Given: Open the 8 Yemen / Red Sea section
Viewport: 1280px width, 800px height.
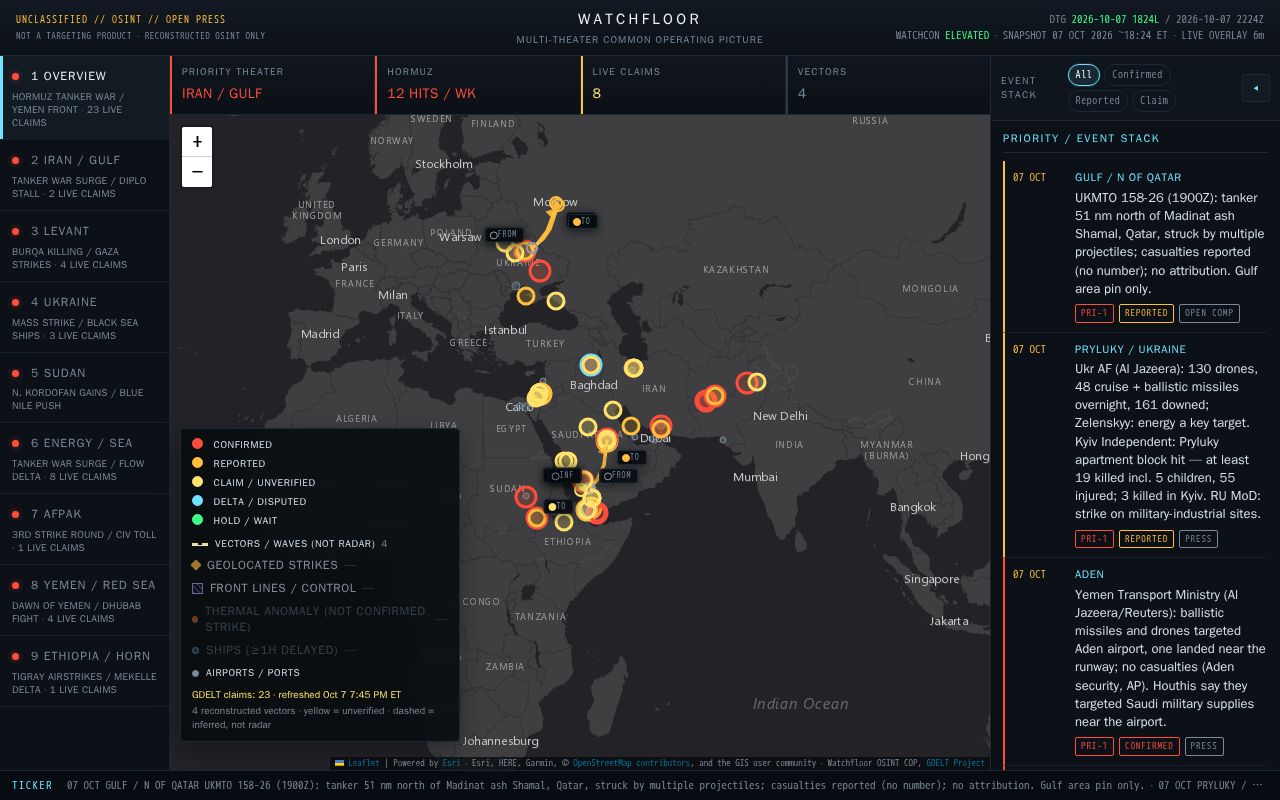Looking at the screenshot, I should (85, 601).
